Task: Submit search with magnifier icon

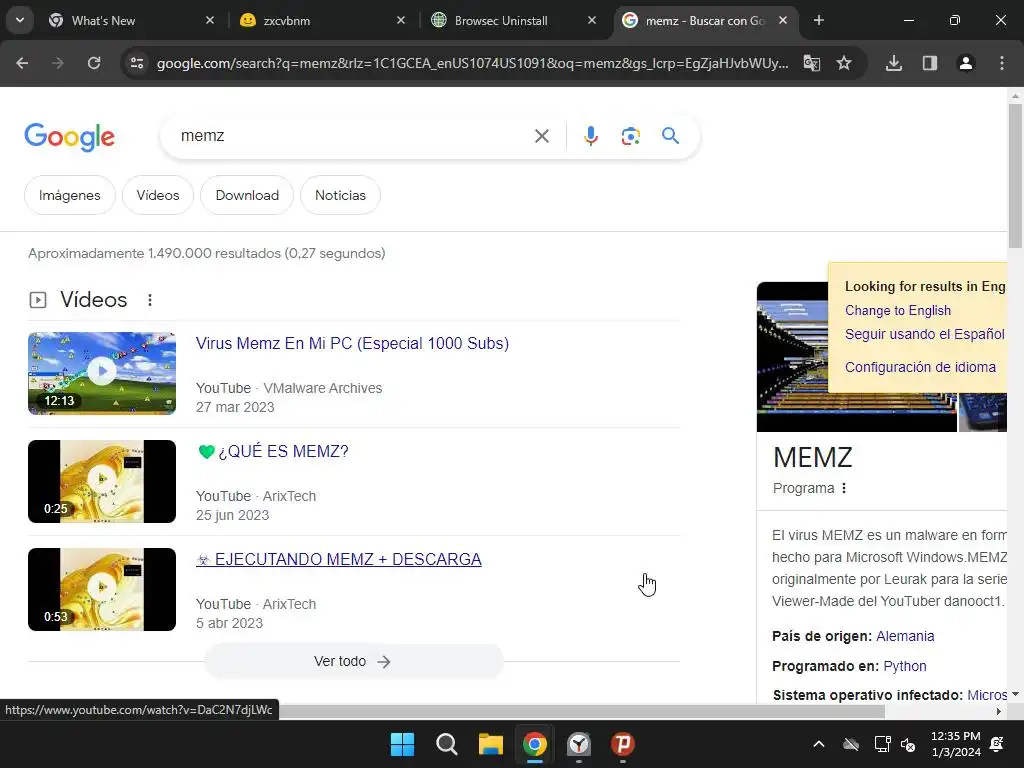Action: [x=670, y=136]
